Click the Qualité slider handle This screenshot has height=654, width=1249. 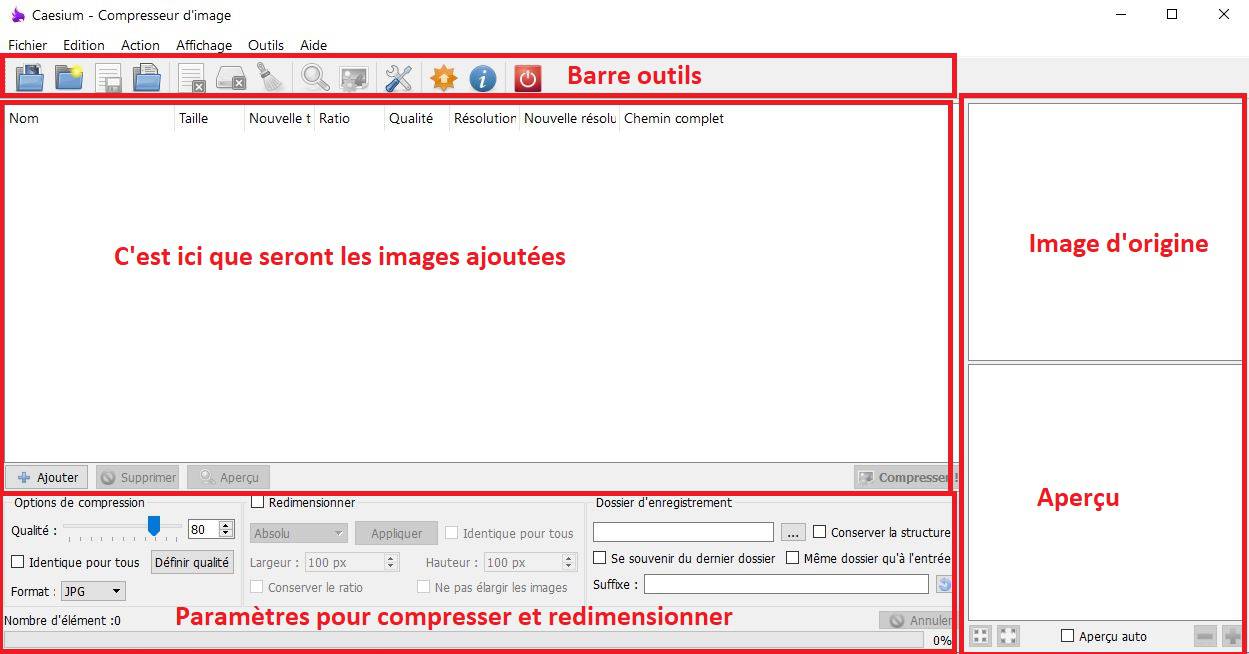pos(154,527)
